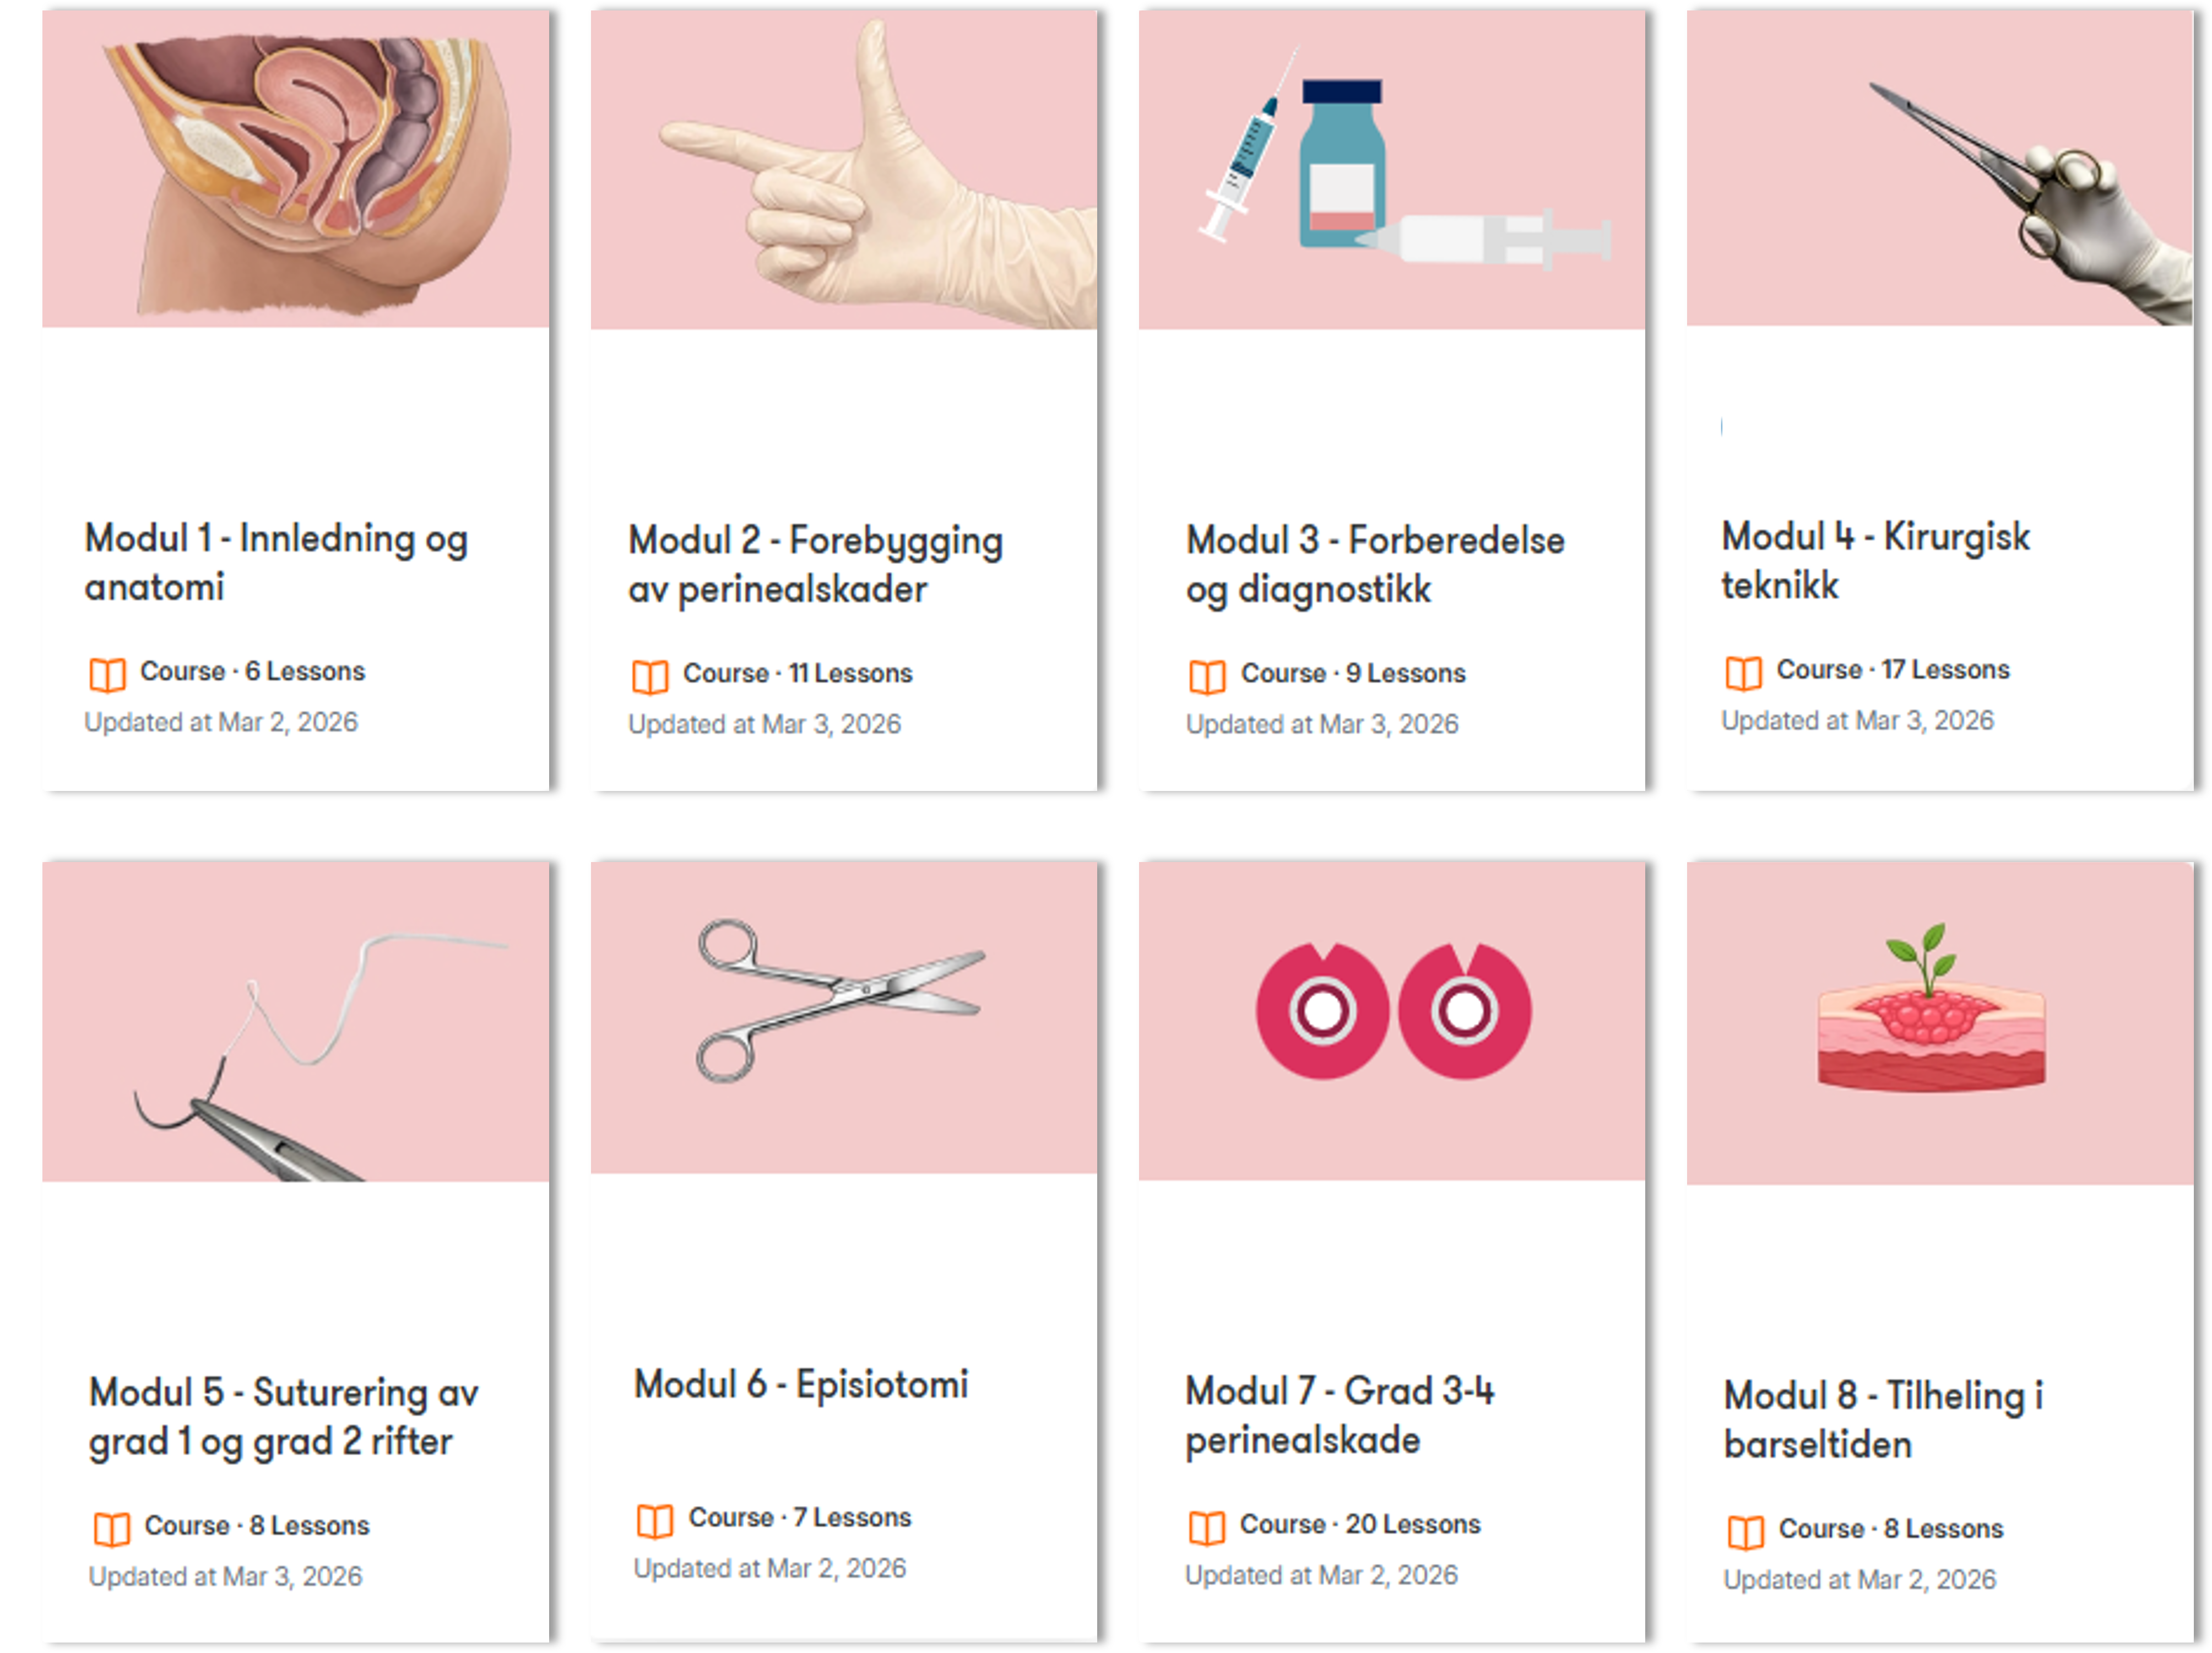Select the two red sphincter circles image
Image resolution: width=2212 pixels, height=1653 pixels.
1391,1021
